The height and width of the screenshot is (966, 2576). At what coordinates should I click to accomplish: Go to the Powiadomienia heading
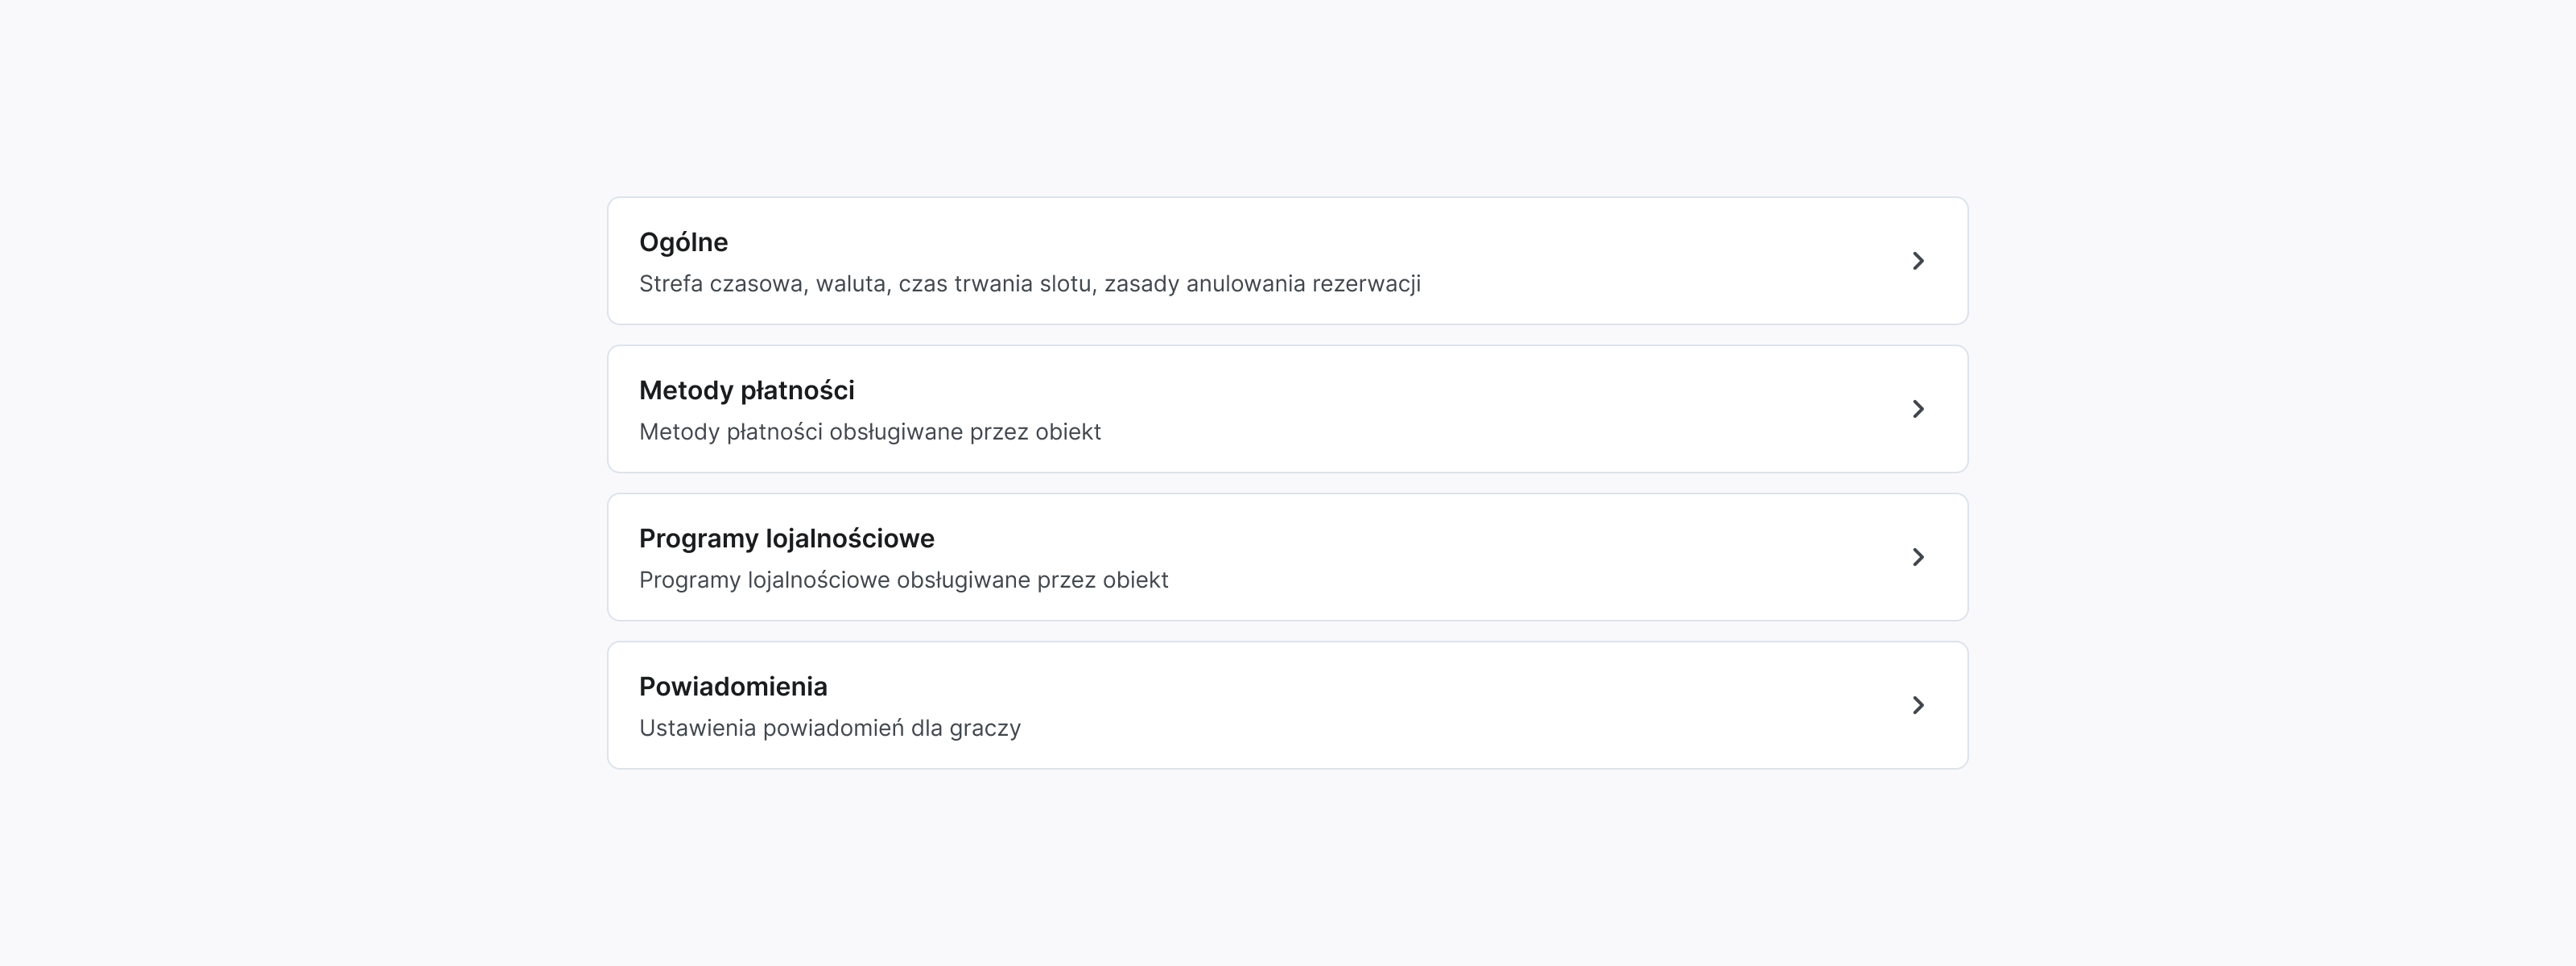733,686
